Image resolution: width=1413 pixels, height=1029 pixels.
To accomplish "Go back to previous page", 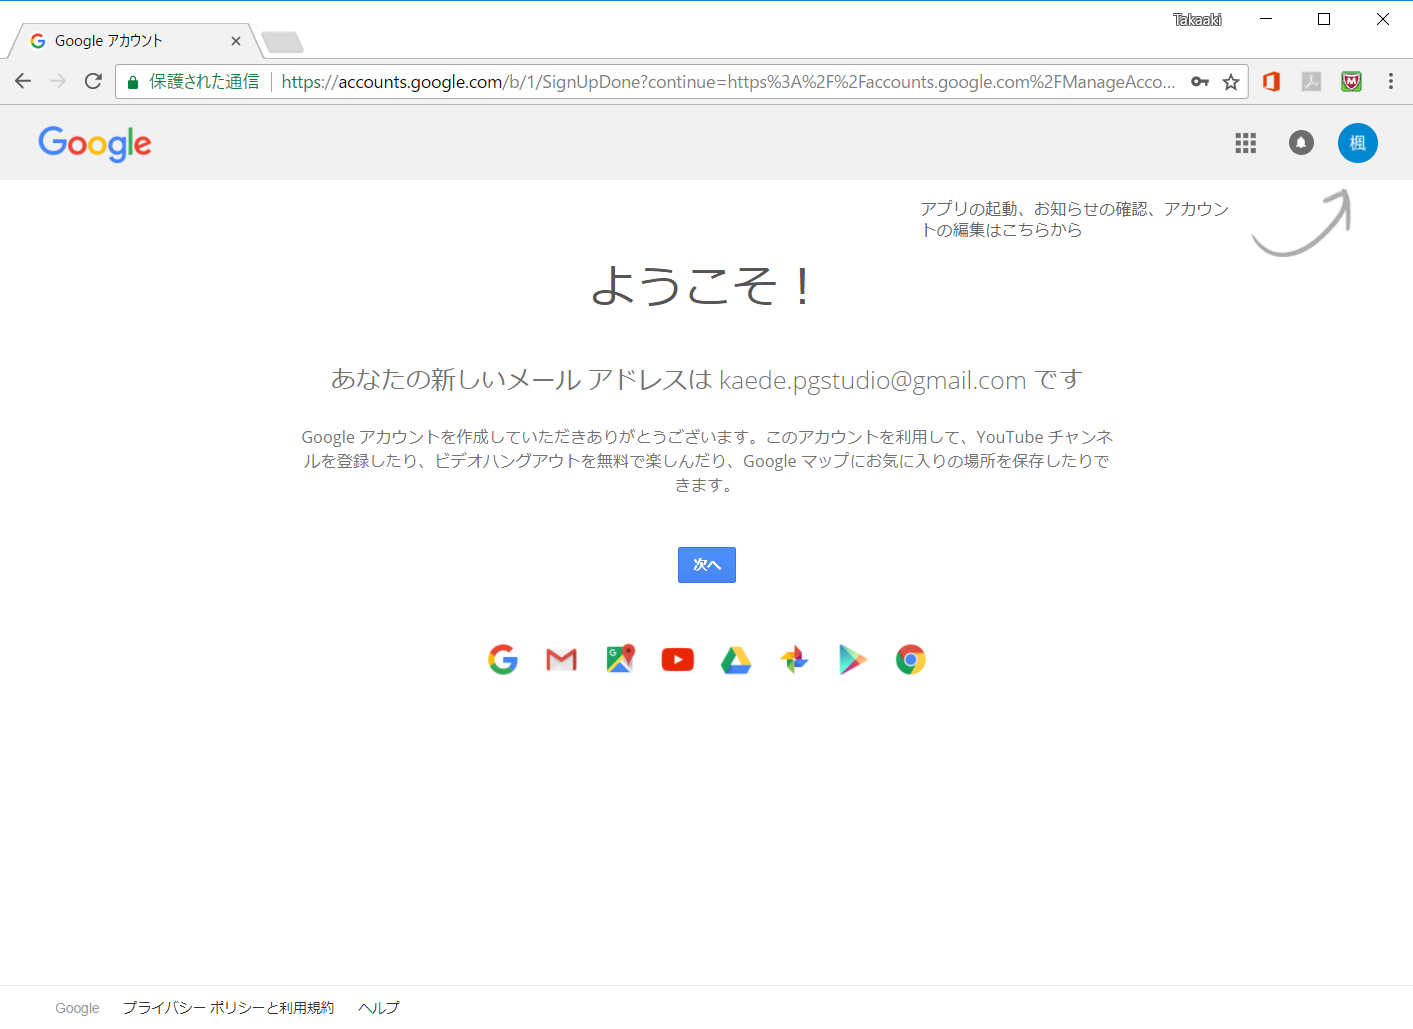I will 23,81.
